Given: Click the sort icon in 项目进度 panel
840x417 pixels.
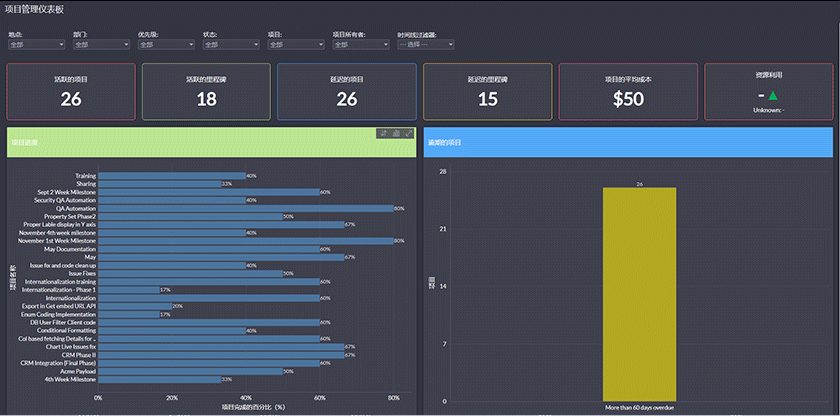Looking at the screenshot, I should pos(383,133).
